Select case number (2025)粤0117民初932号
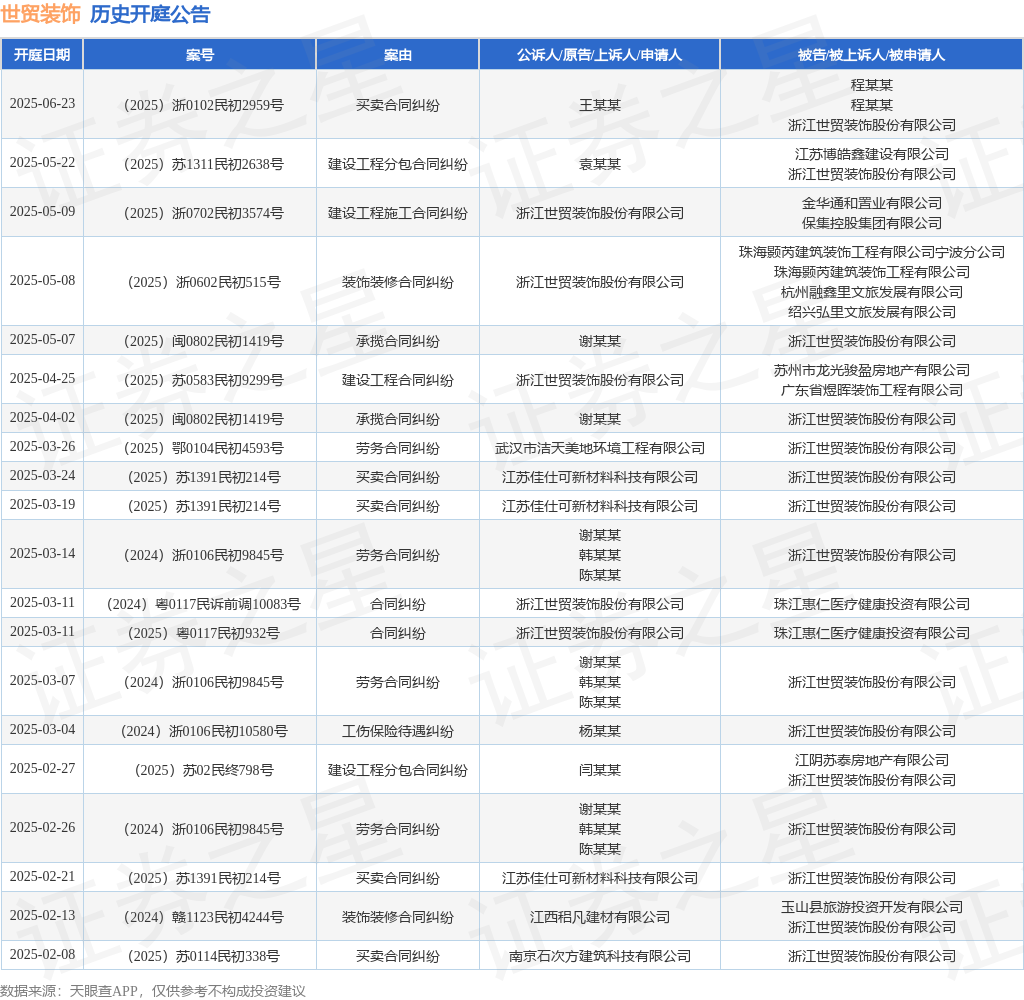Viewport: 1024px width, 1000px height. pyautogui.click(x=204, y=633)
